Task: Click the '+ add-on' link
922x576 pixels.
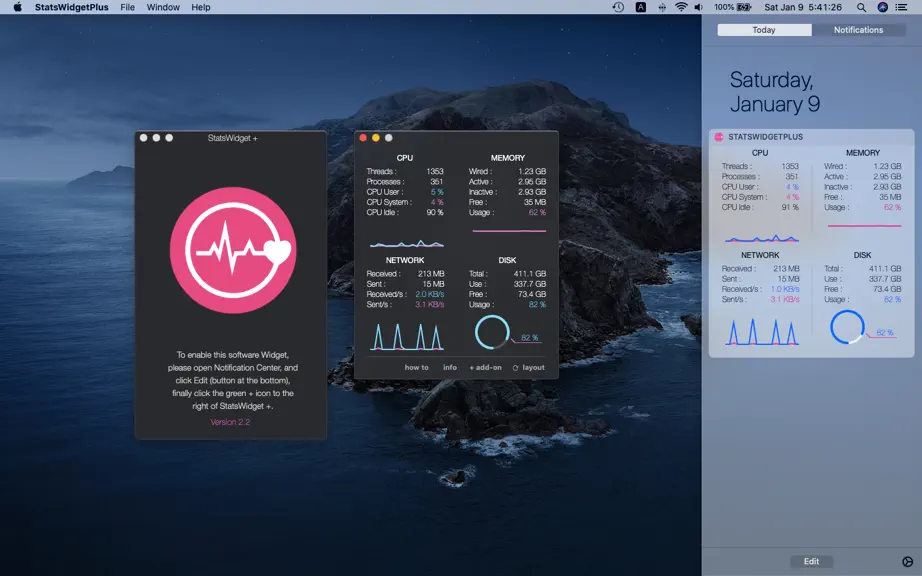Action: coord(485,367)
